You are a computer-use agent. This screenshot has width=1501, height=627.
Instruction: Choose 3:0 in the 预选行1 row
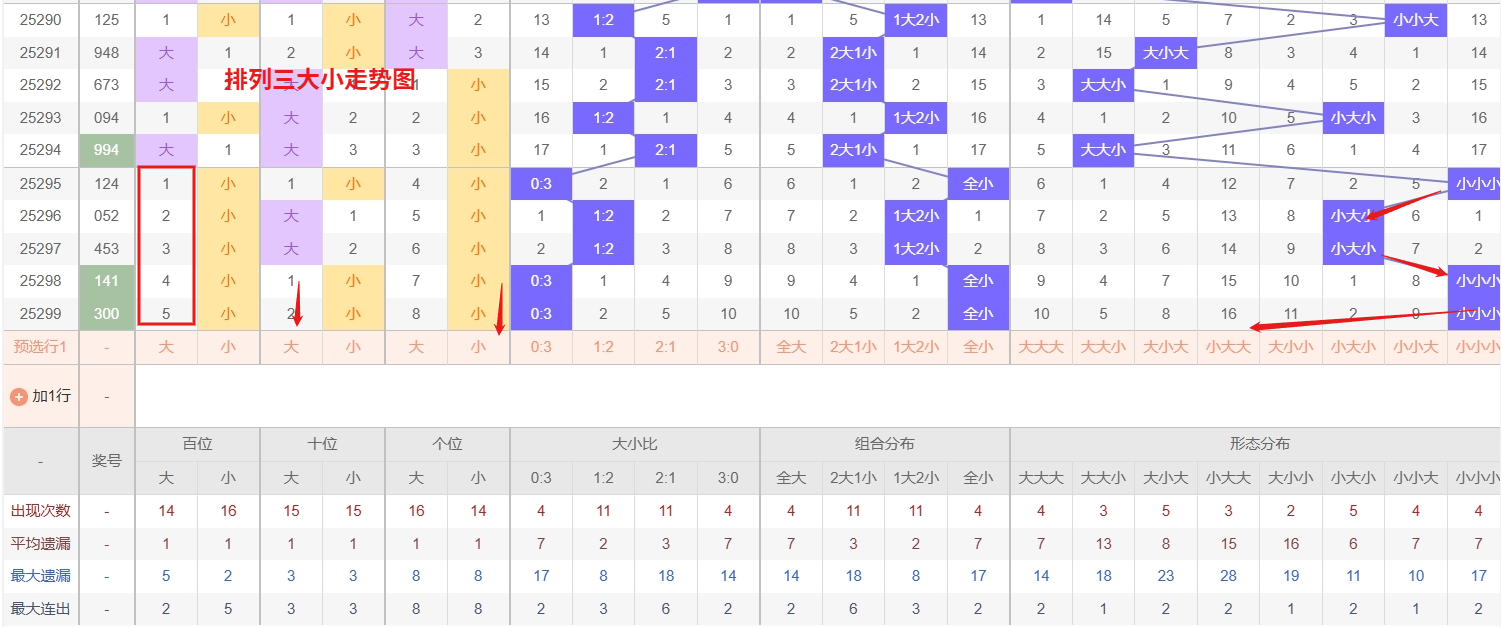(x=728, y=347)
